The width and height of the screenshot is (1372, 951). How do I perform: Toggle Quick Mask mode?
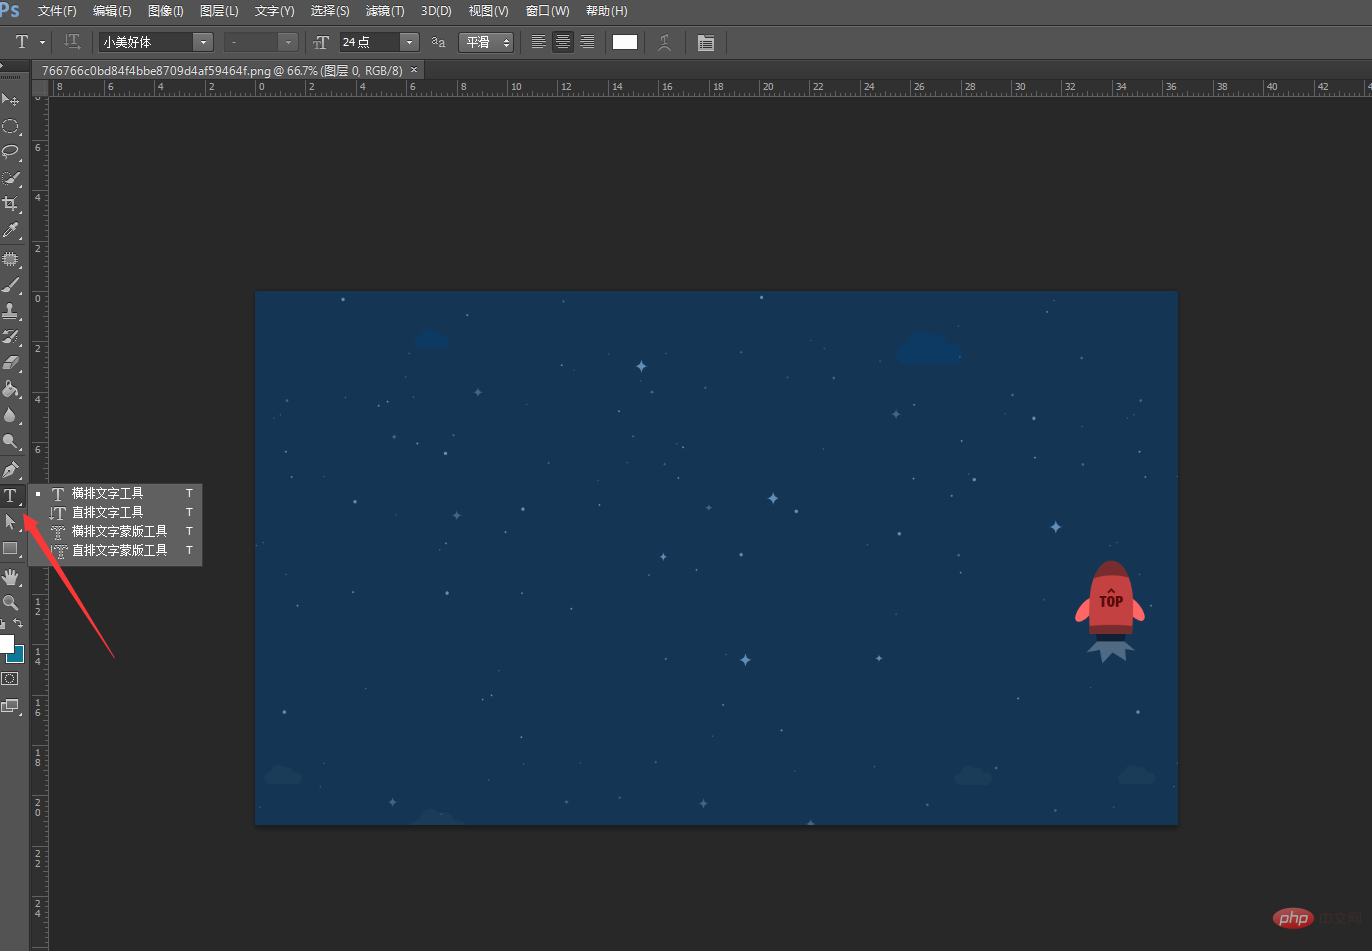coord(10,678)
